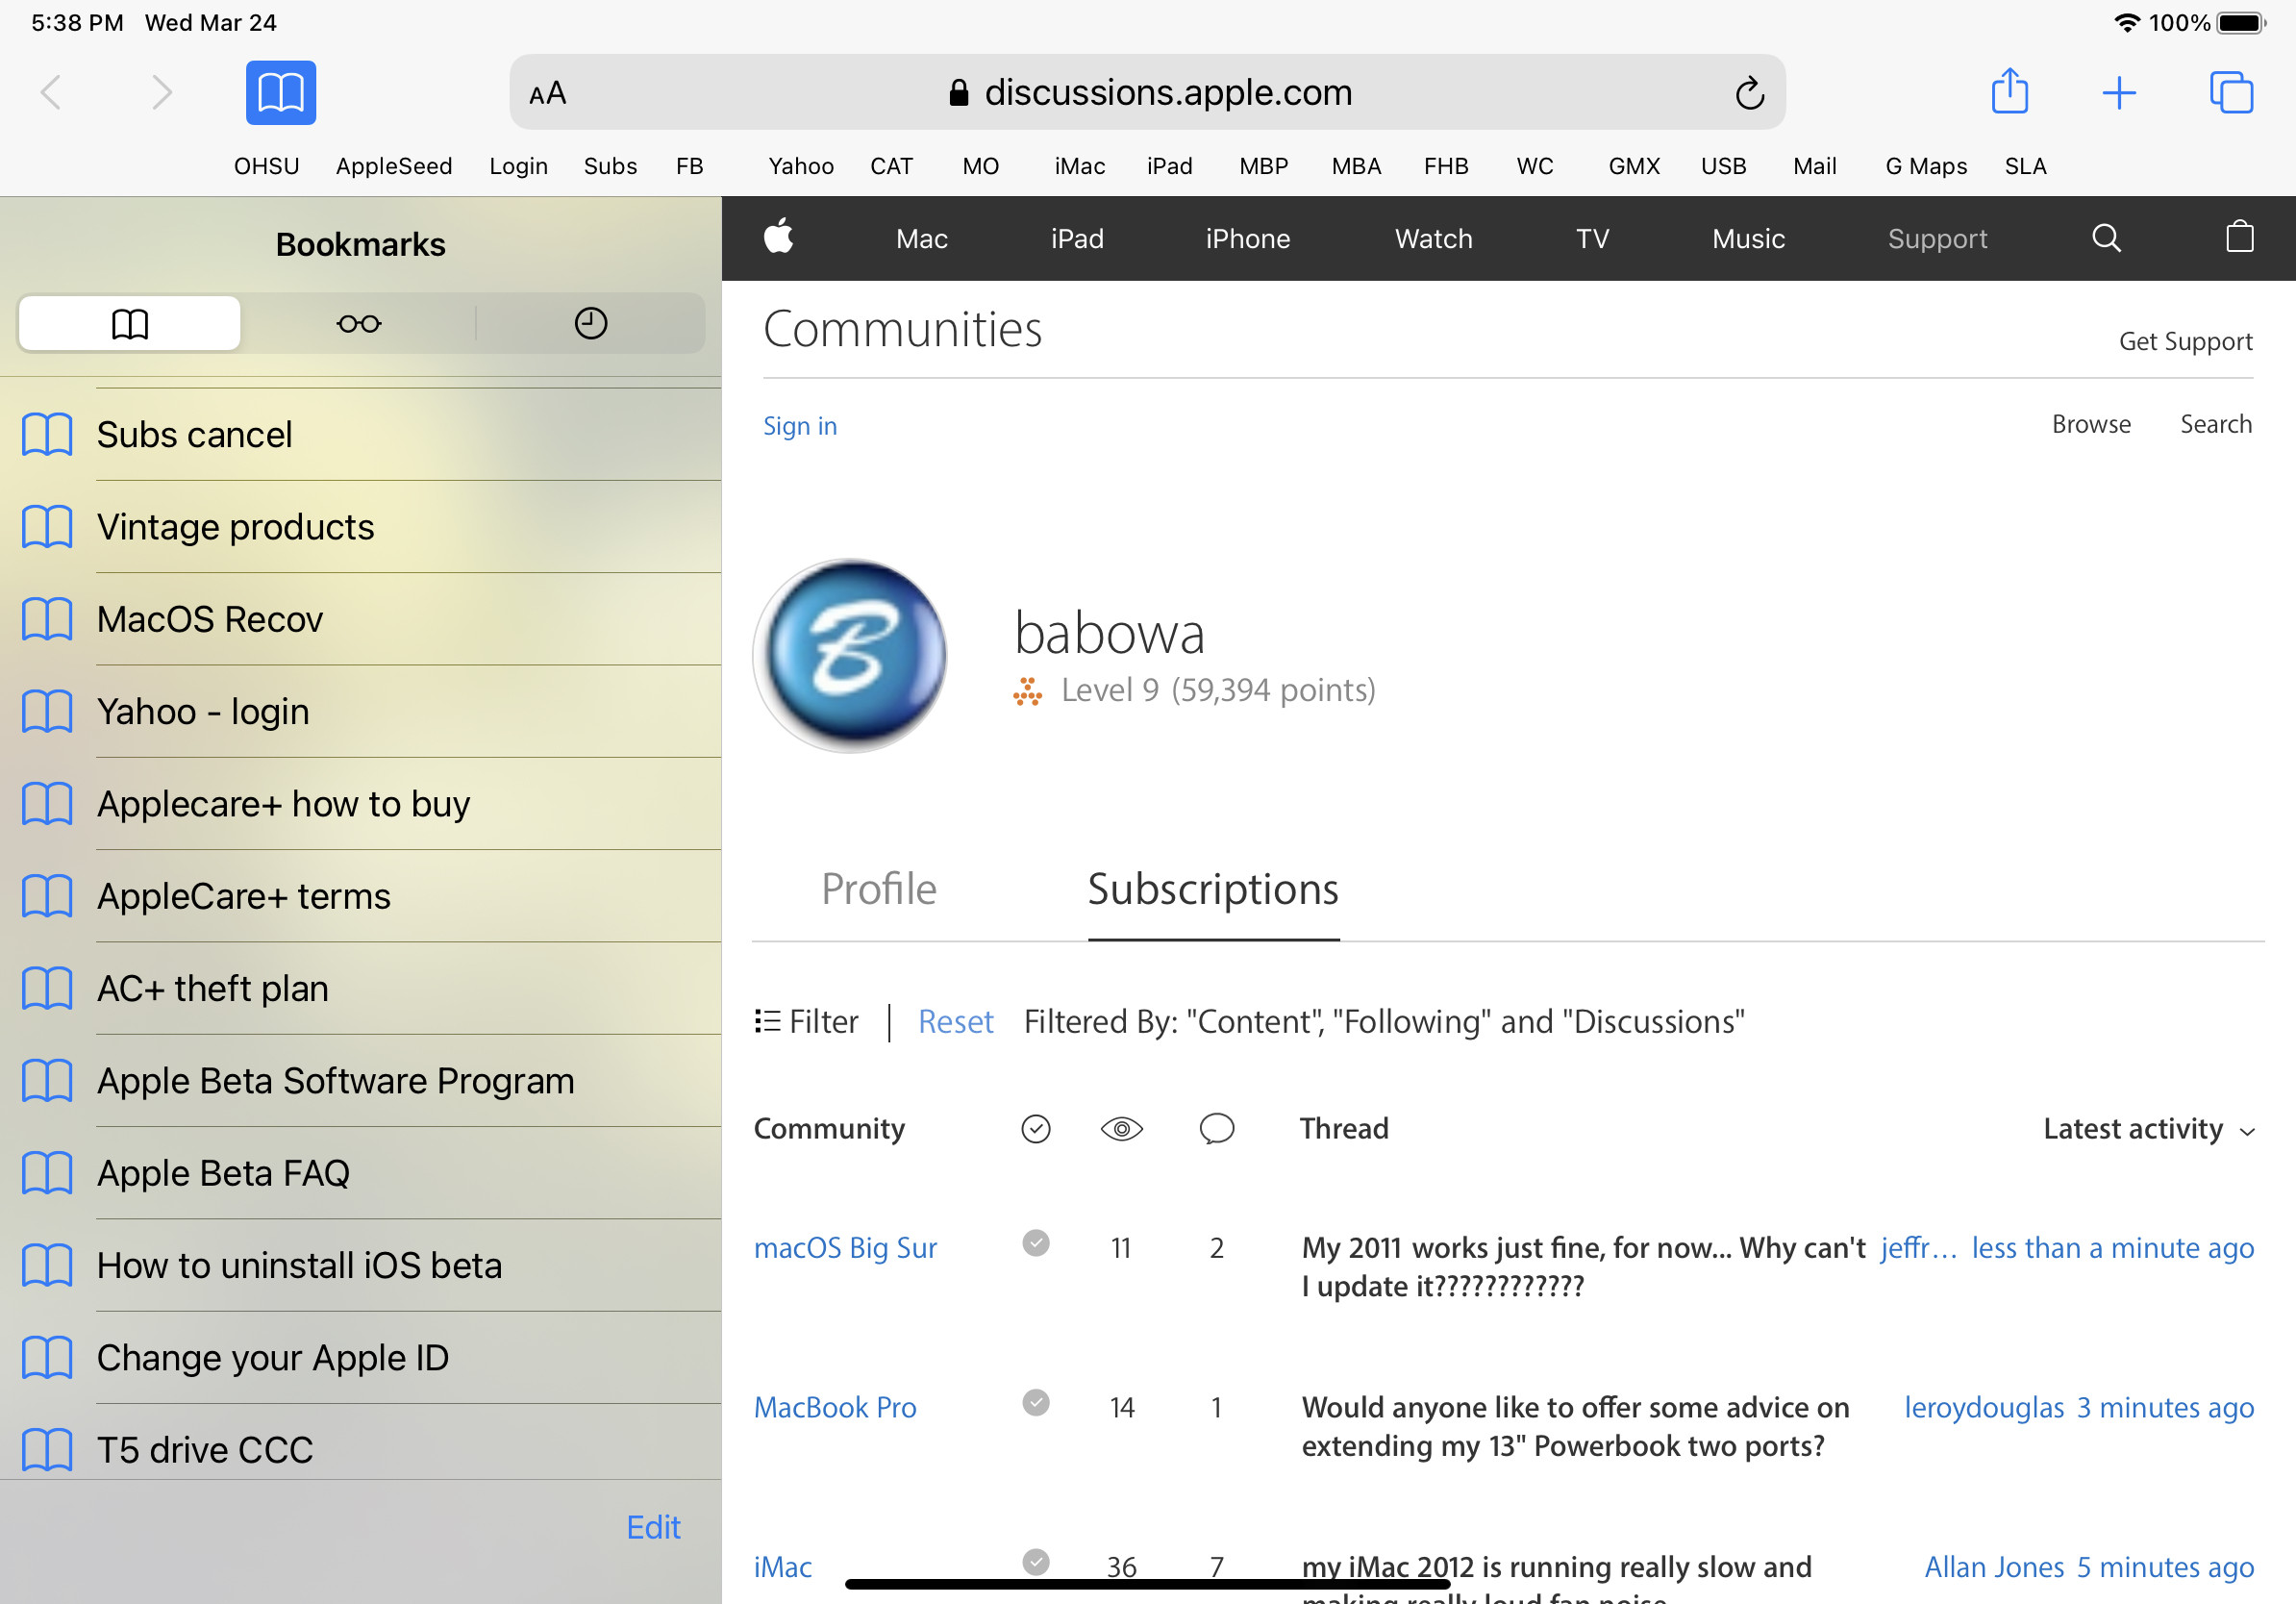
Task: Sort by the views eye column
Action: point(1121,1128)
